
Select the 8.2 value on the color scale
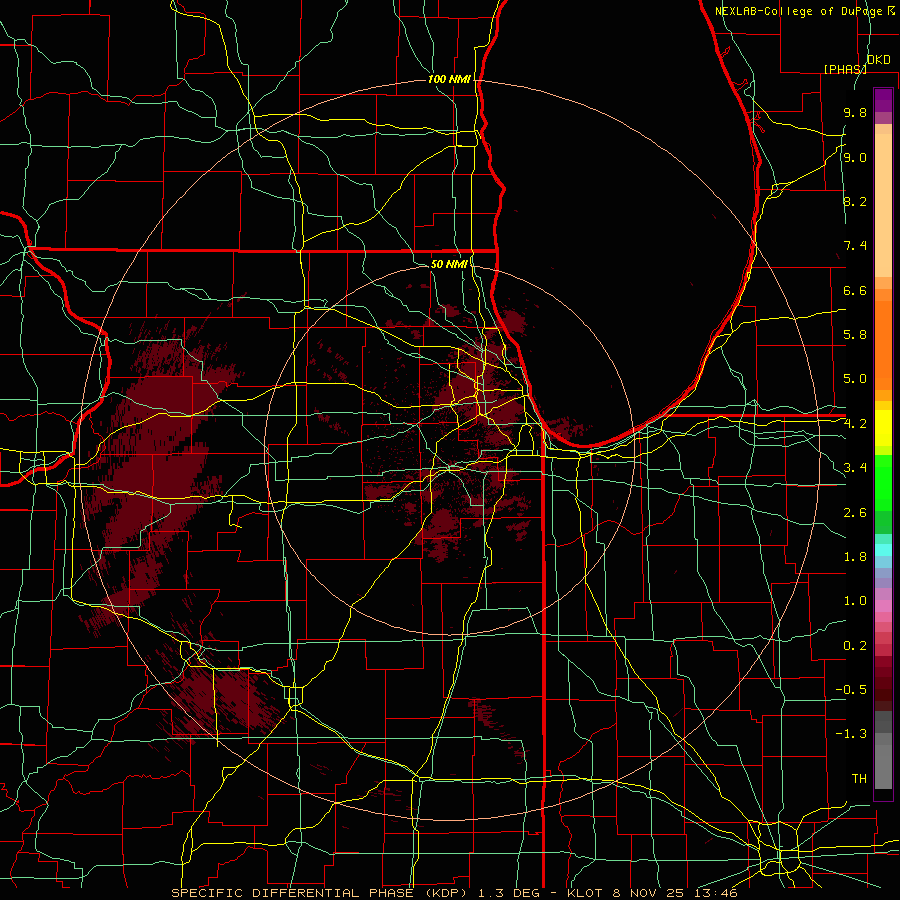[855, 201]
